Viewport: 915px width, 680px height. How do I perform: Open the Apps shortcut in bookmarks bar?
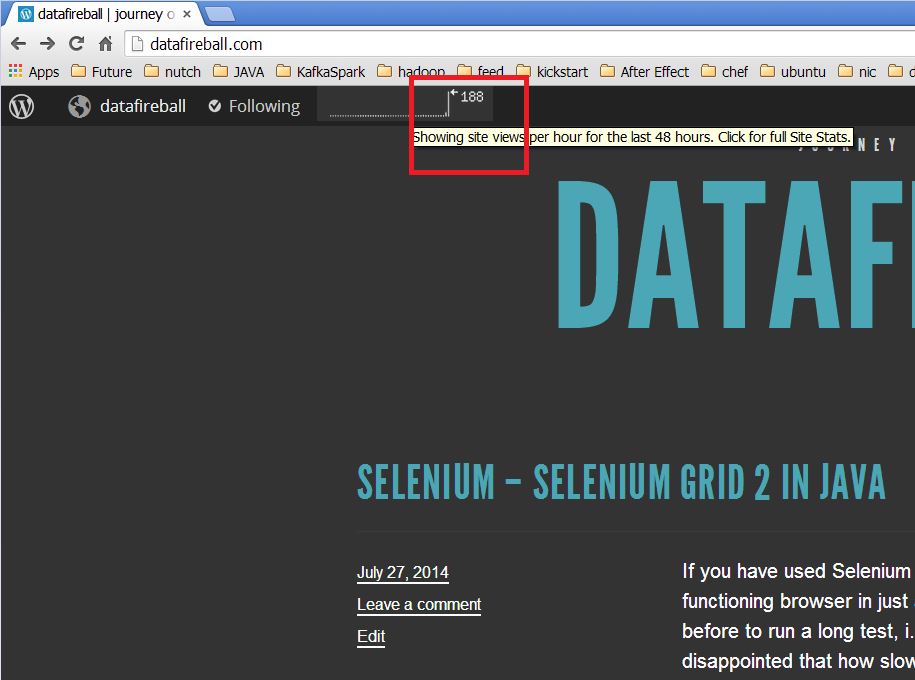coord(33,72)
